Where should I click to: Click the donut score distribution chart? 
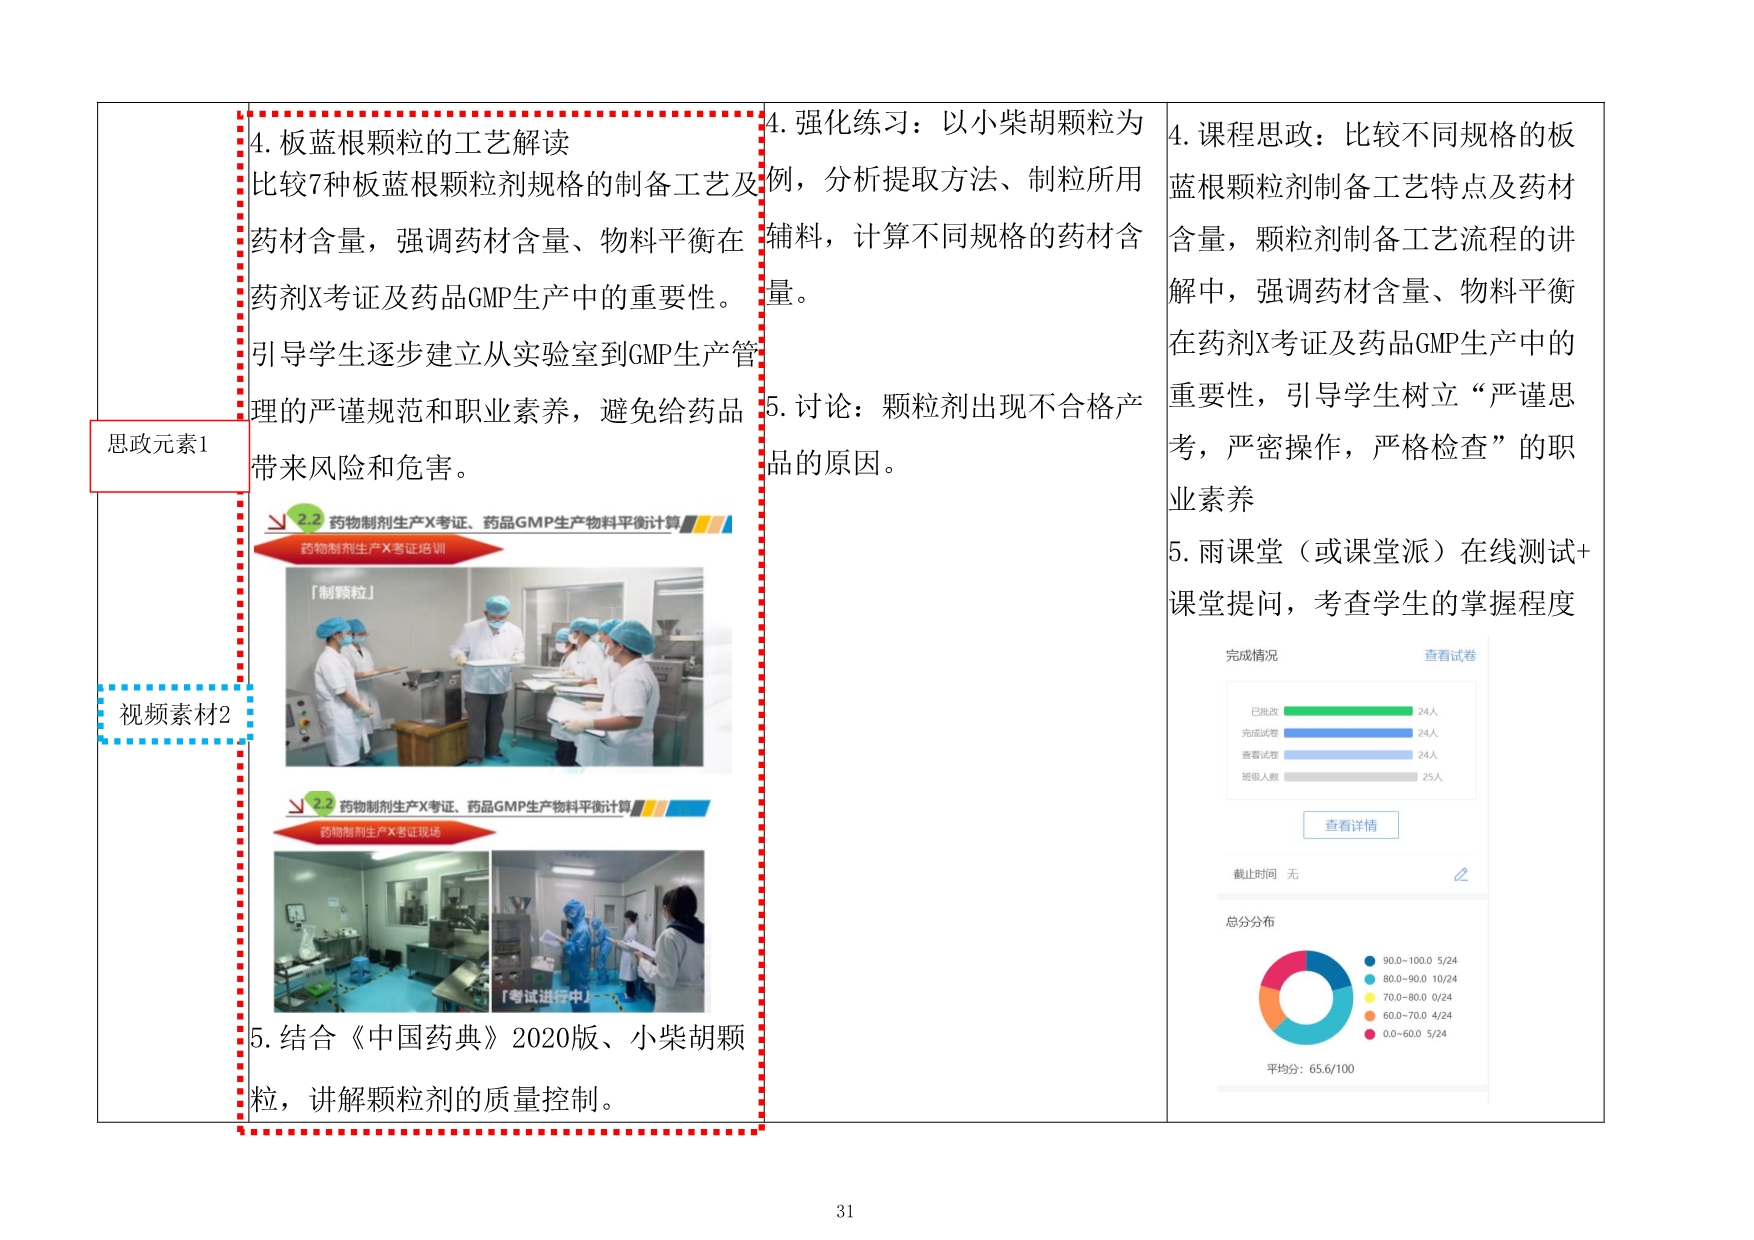(1304, 997)
